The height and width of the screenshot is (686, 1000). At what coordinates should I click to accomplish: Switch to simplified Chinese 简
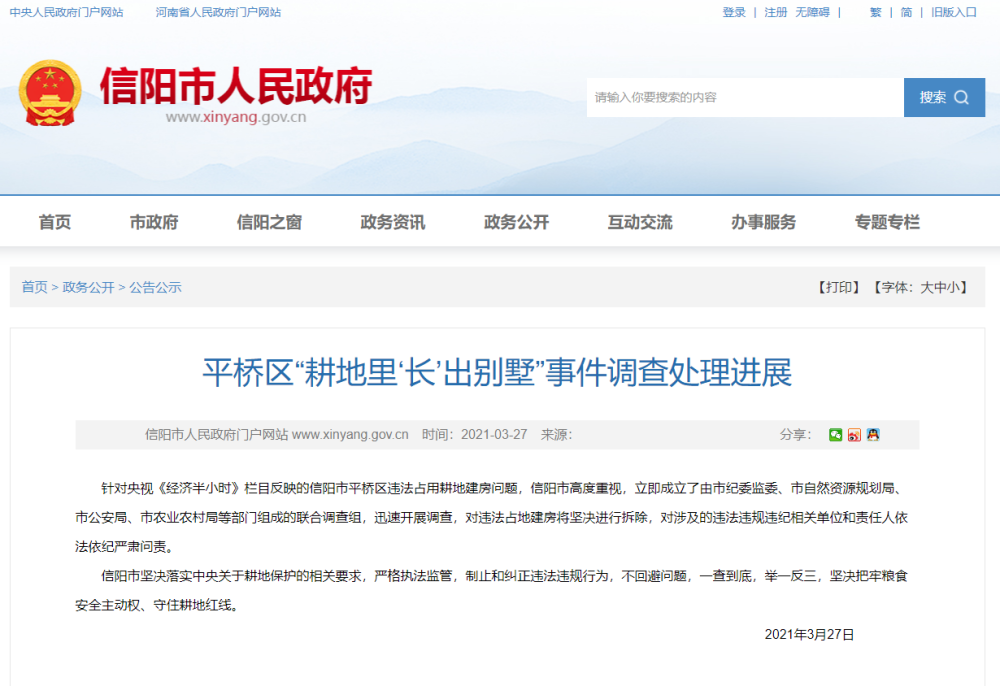906,12
